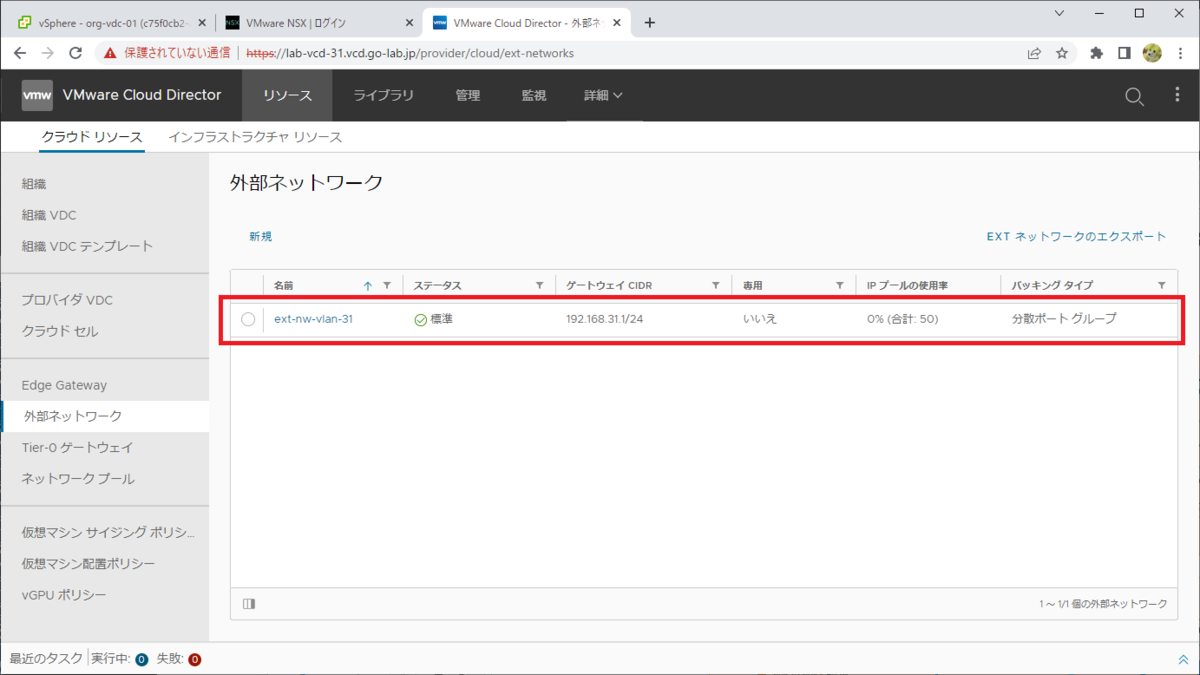Expand the 詳細 dropdown menu
This screenshot has width=1200, height=675.
pyautogui.click(x=603, y=96)
